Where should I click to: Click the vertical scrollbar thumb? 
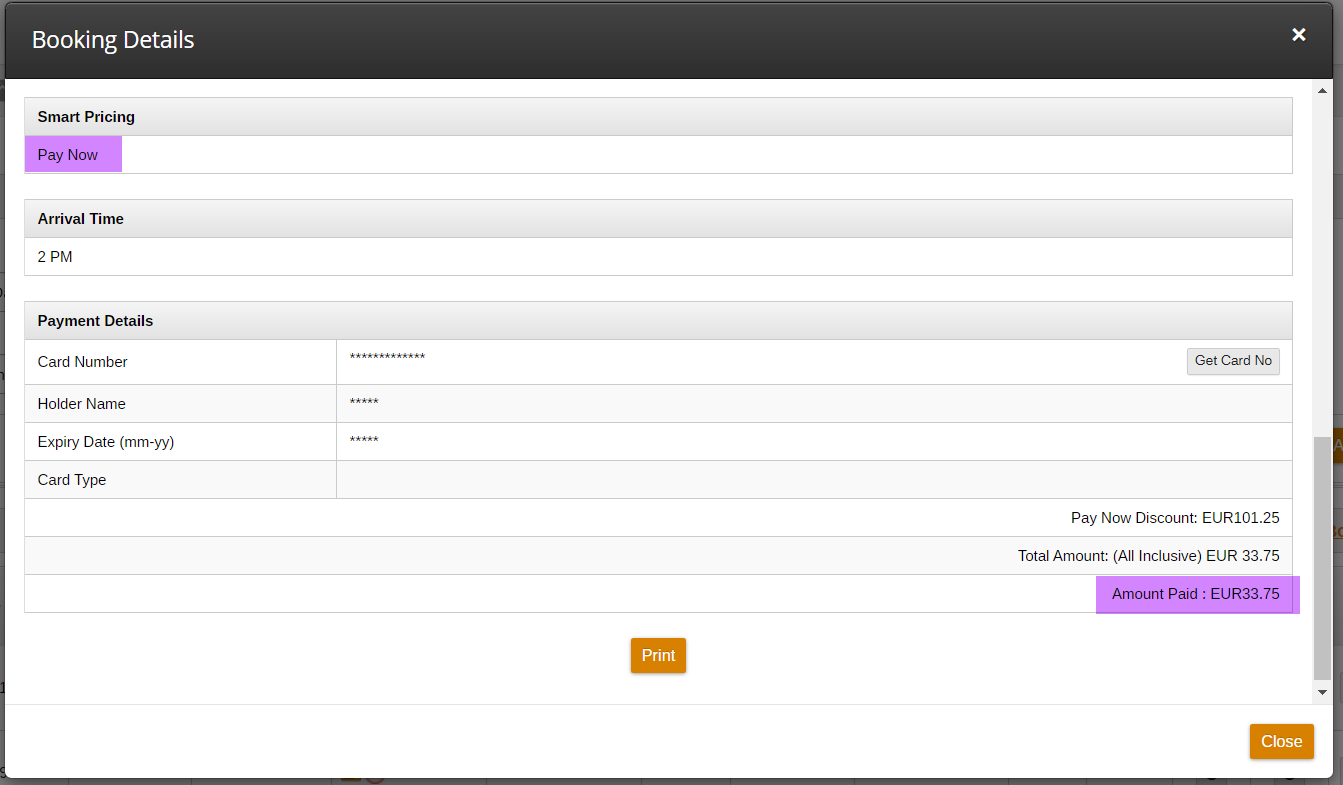(1322, 556)
